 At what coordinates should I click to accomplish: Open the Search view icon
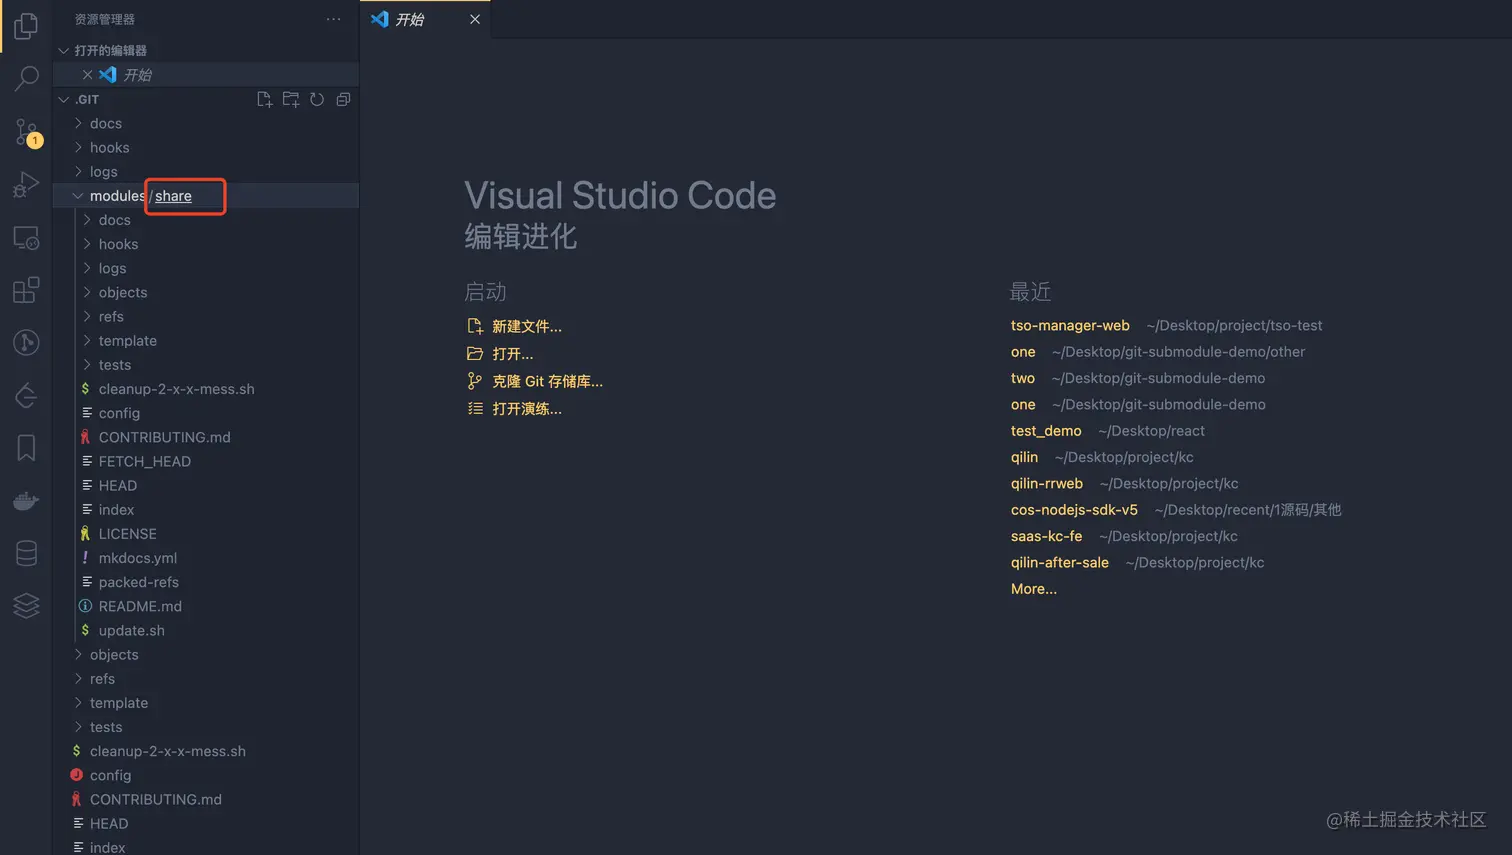[26, 78]
